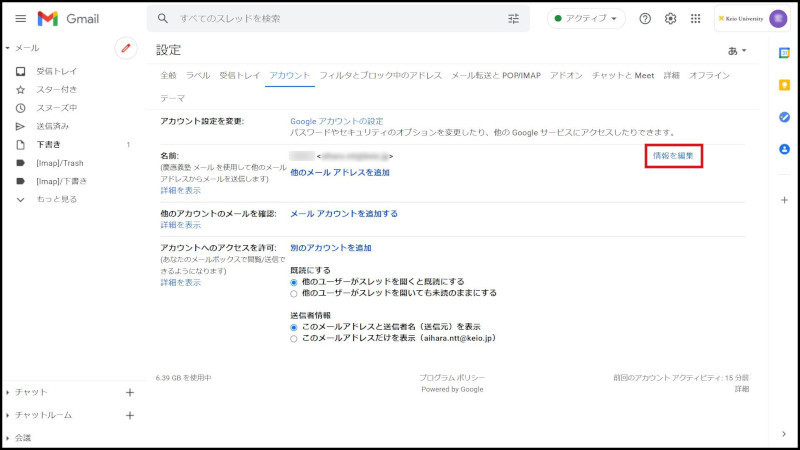Open search filter options icon
This screenshot has height=450, width=800.
514,19
